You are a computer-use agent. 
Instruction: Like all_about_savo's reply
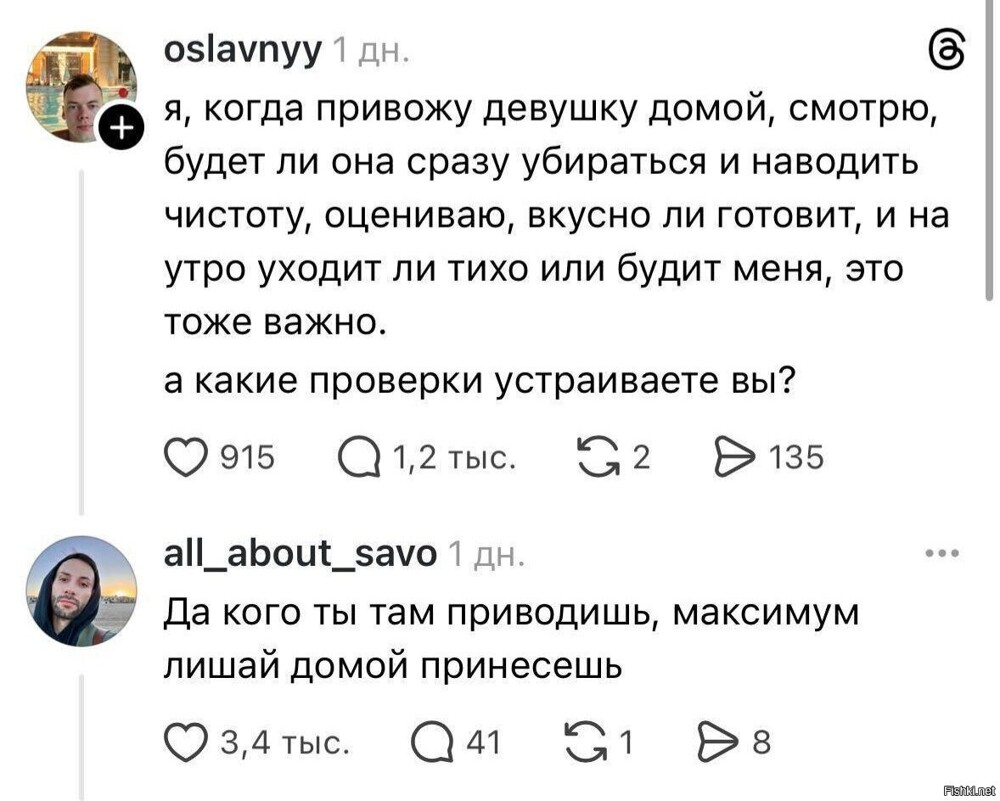click(x=186, y=742)
